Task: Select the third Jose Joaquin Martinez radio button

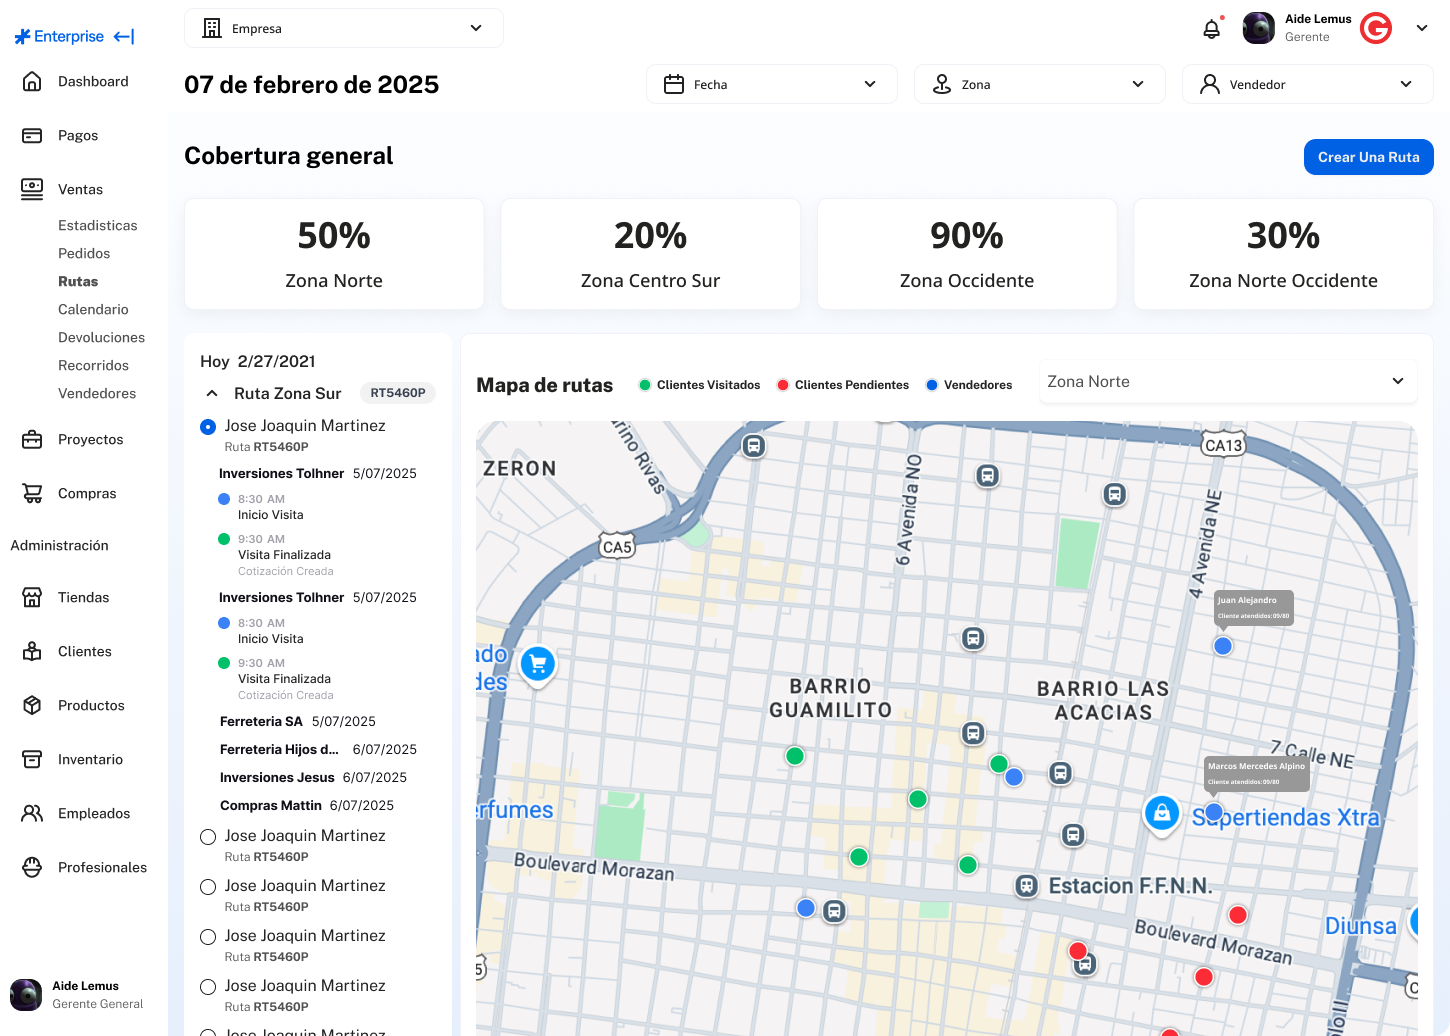Action: point(208,887)
